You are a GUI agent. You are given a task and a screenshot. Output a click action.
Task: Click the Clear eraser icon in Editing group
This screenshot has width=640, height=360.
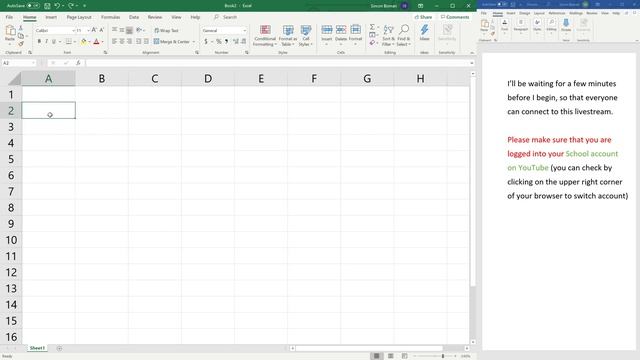click(x=372, y=43)
